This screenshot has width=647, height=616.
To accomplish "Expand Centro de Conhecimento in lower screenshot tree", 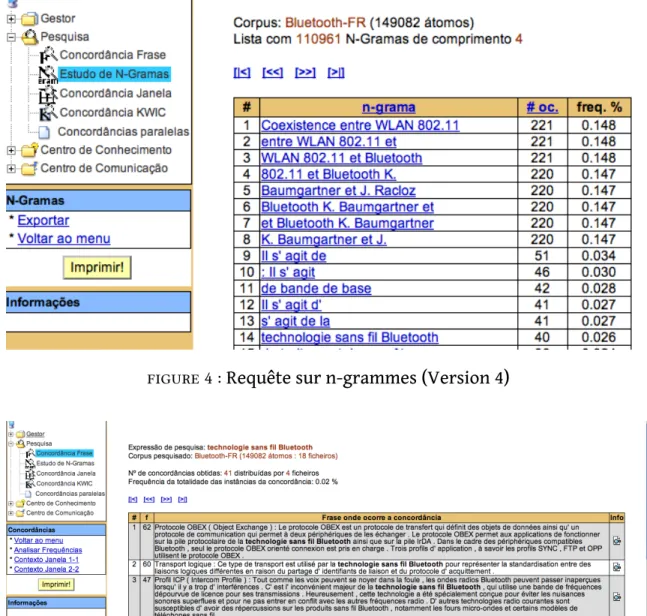I will [11, 503].
